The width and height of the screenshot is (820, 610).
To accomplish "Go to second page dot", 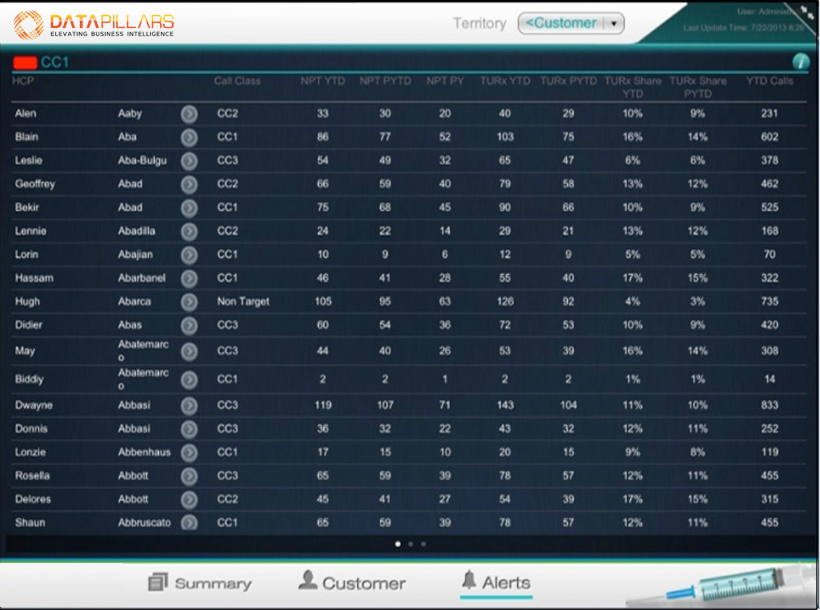I will (411, 544).
